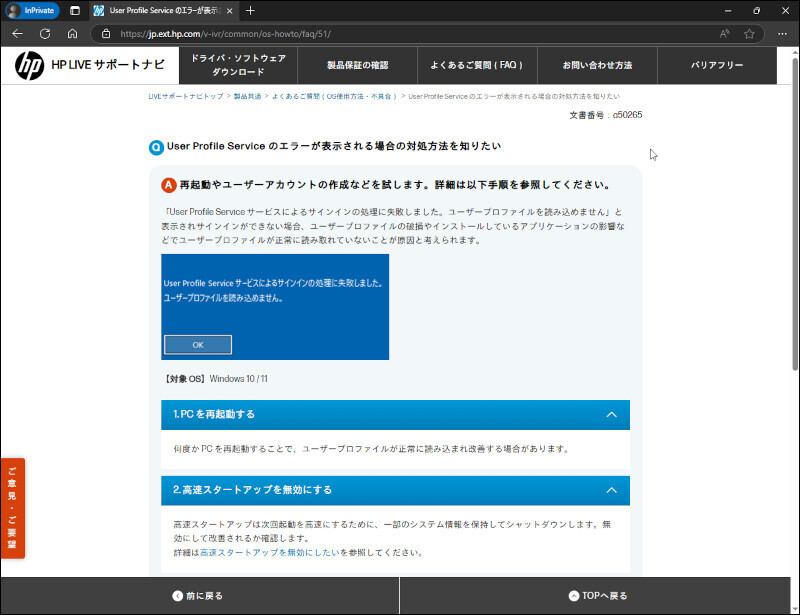Screen dimensions: 800x615
Task: Collapse 2. 高速スタートアップを無効にする section
Action: coord(395,490)
